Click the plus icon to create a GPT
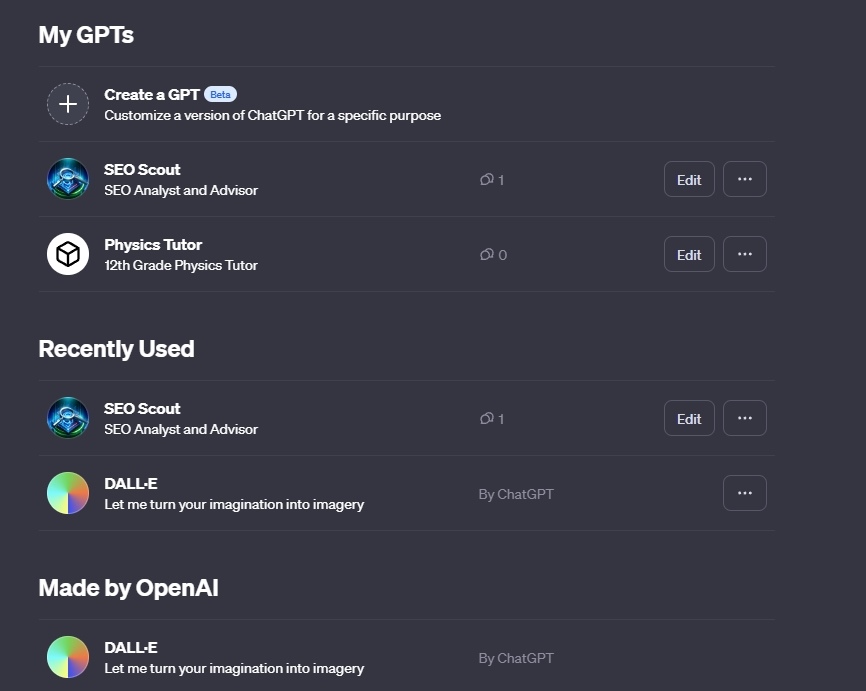Image resolution: width=866 pixels, height=691 pixels. [x=67, y=103]
